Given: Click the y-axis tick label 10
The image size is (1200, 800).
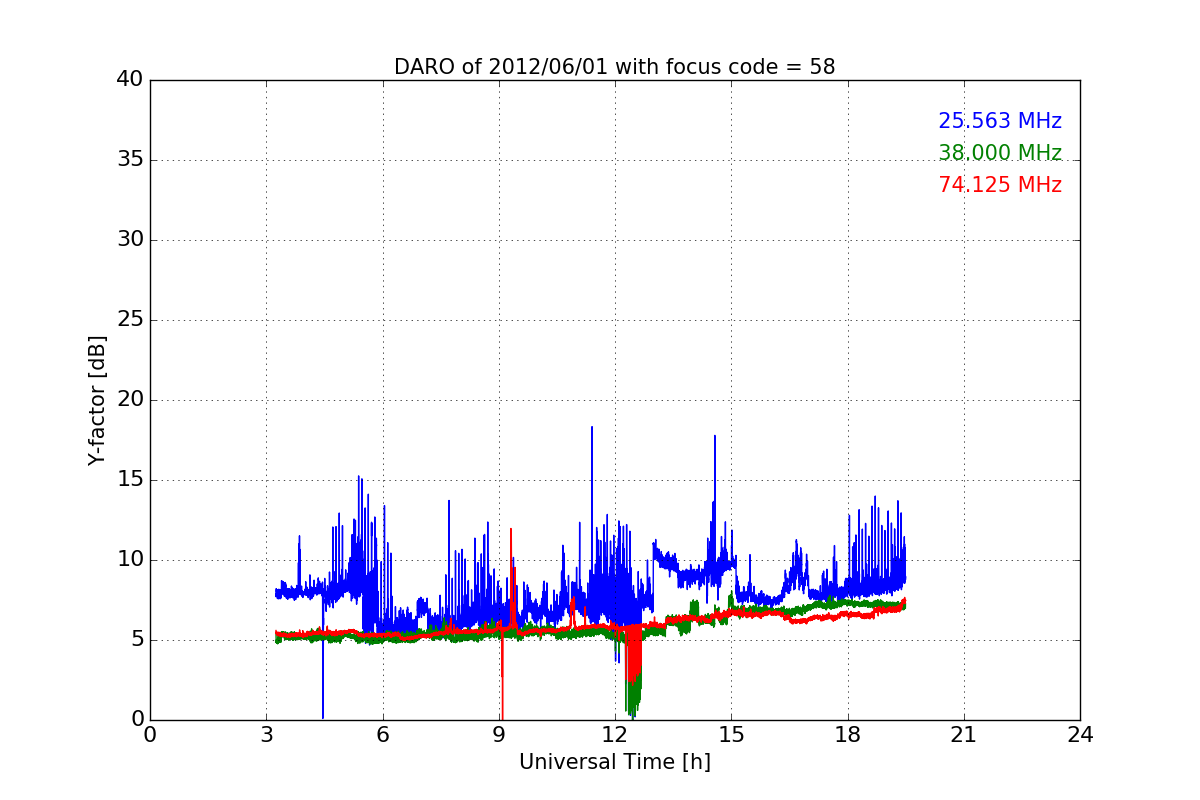Looking at the screenshot, I should pyautogui.click(x=130, y=560).
